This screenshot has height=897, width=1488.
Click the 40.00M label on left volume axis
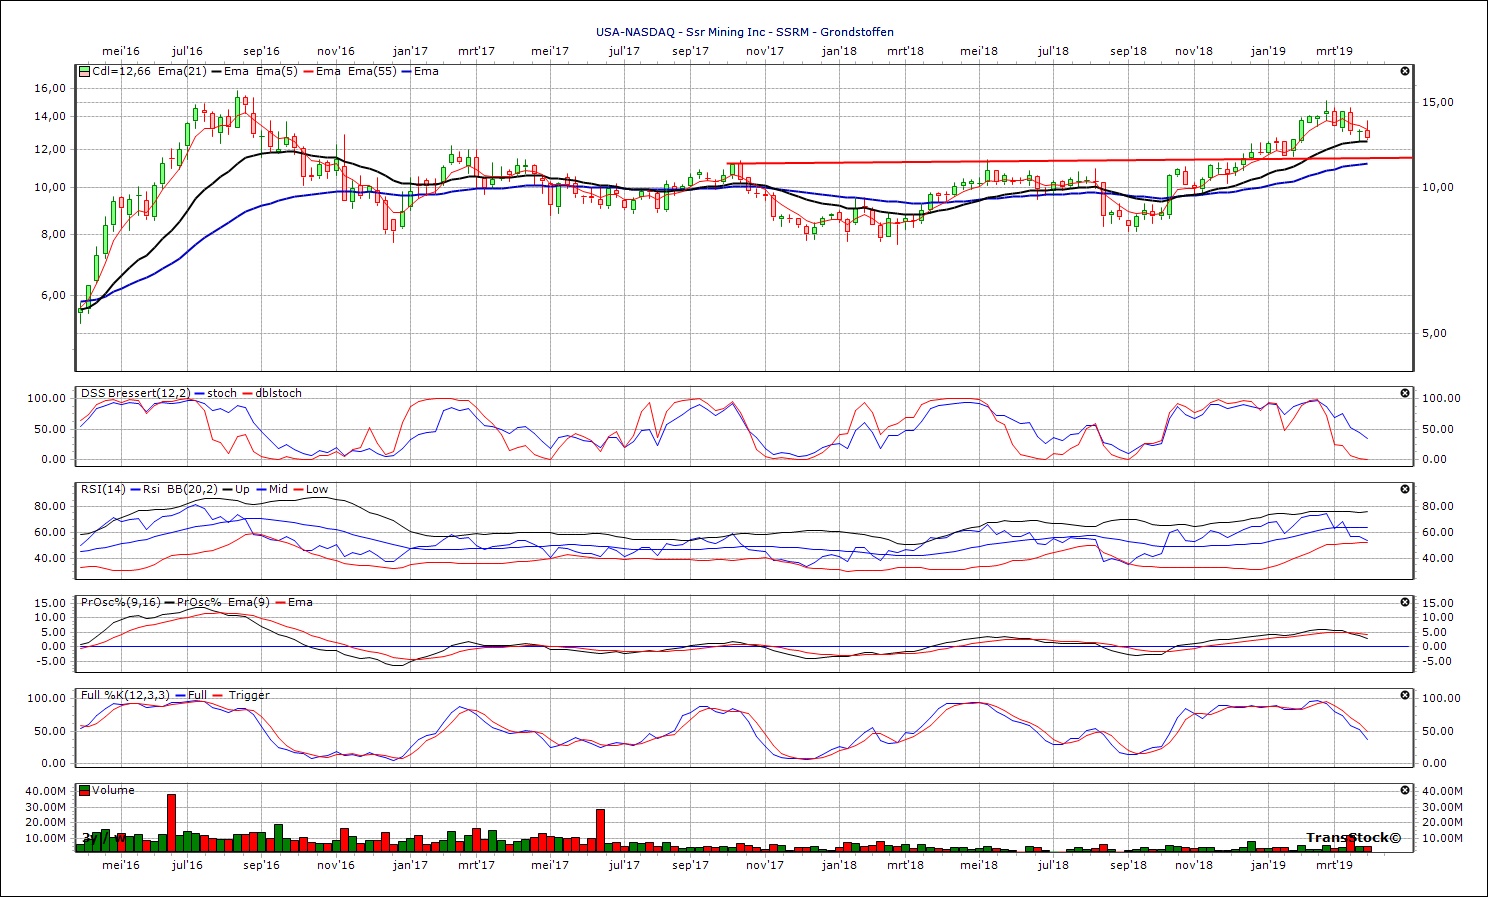(x=47, y=791)
